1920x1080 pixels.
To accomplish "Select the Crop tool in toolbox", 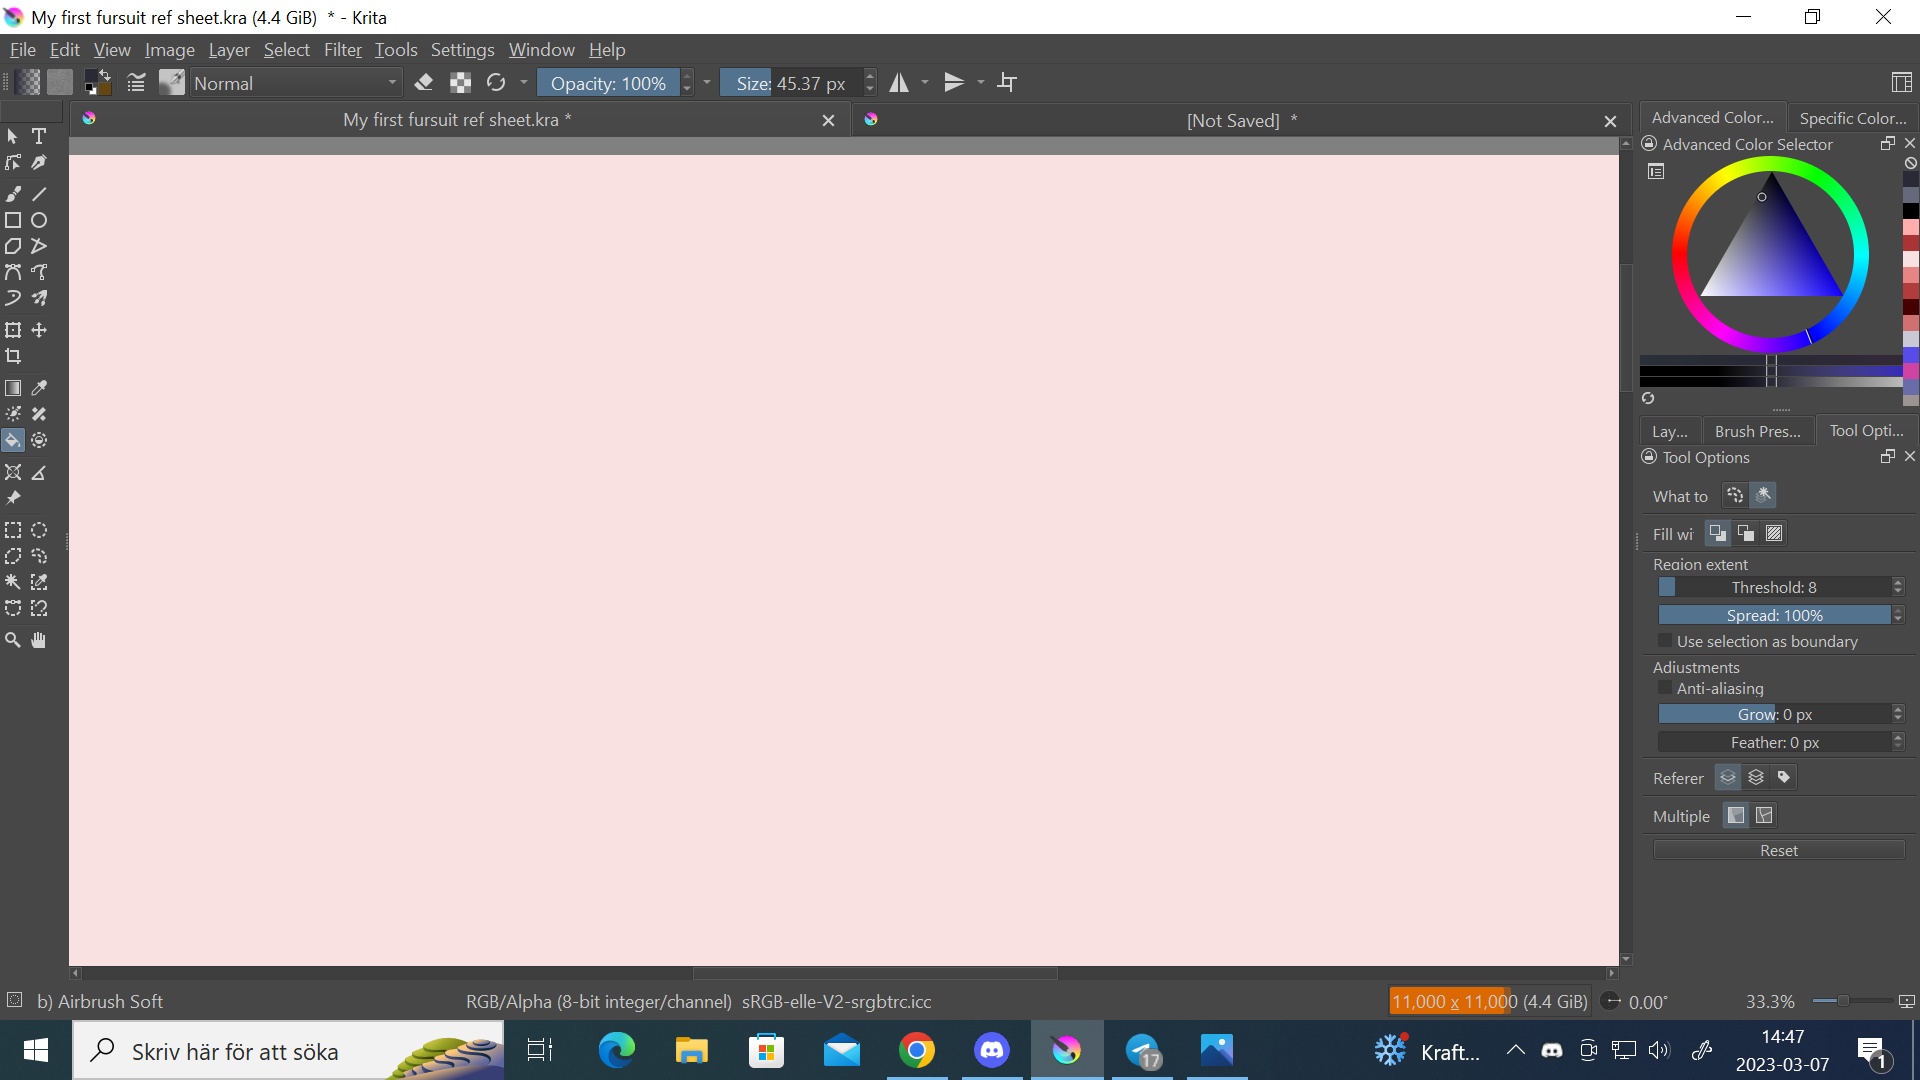I will tap(13, 356).
